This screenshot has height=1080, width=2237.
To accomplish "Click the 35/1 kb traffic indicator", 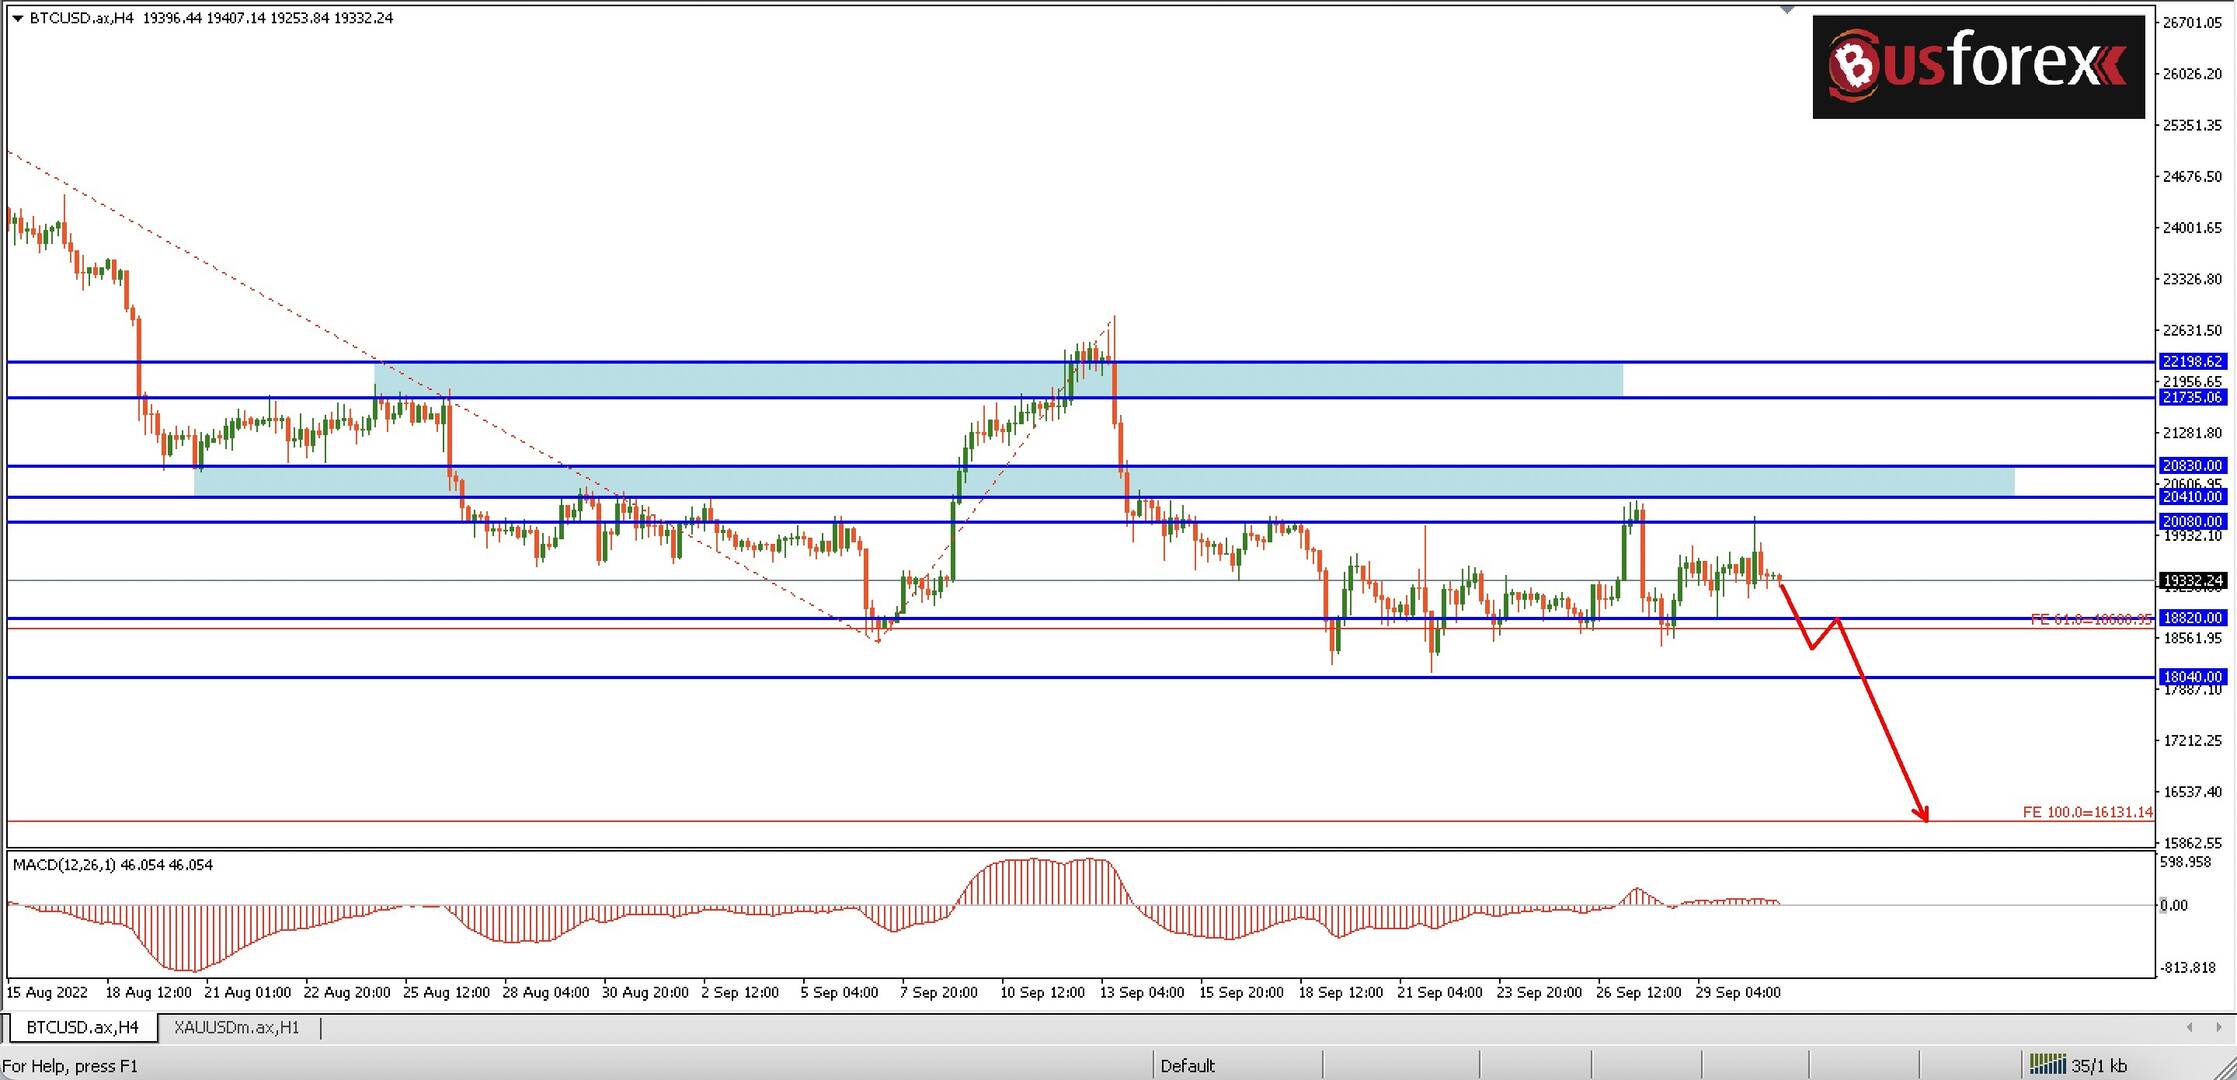I will click(x=2098, y=1065).
